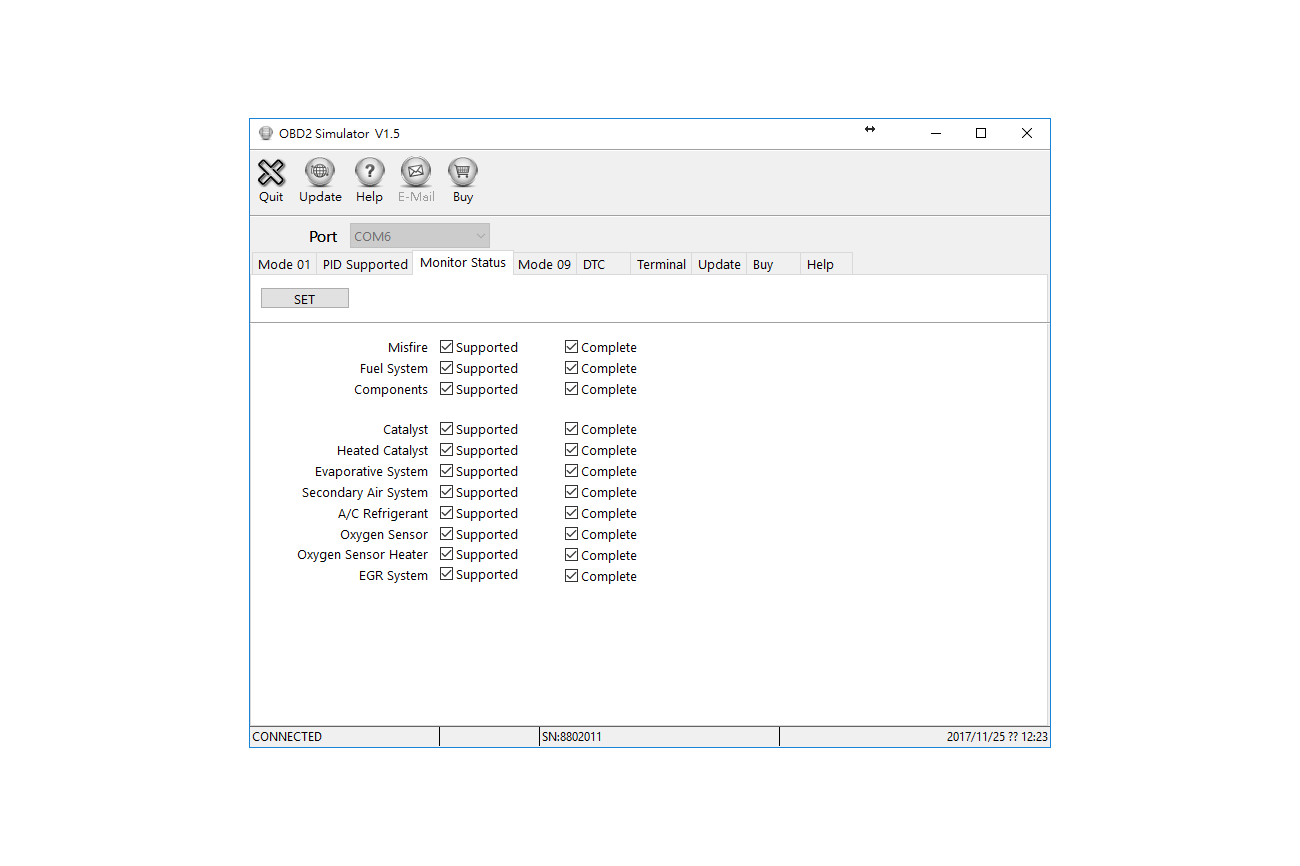Image resolution: width=1300 pixels, height=866 pixels.
Task: Toggle A/C Refrigerant Supported checkbox
Action: click(x=446, y=512)
